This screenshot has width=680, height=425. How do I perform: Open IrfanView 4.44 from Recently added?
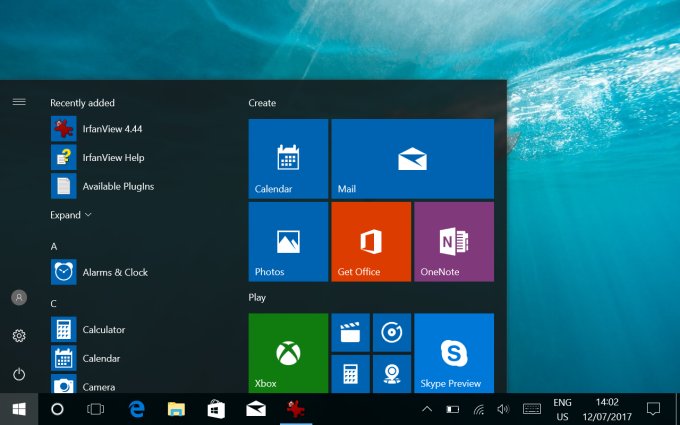coord(110,129)
